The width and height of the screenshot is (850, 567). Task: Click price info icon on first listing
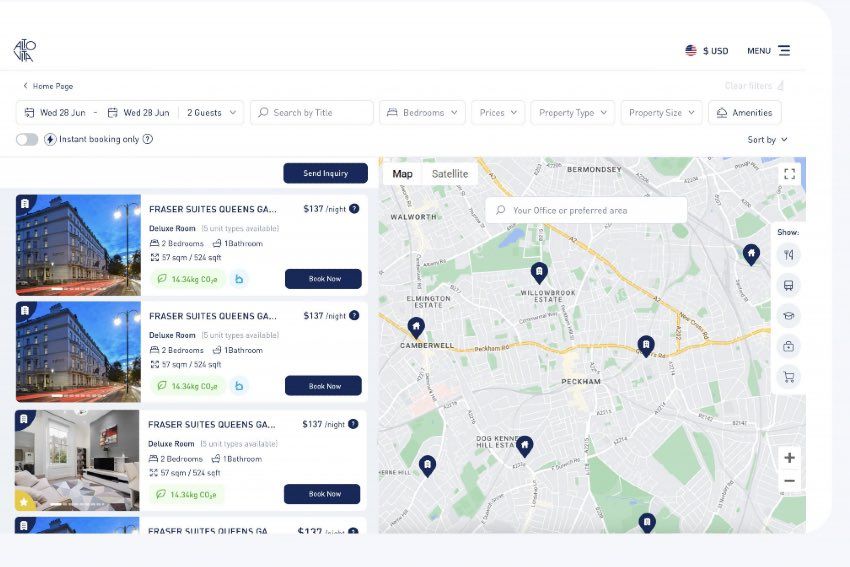coord(354,209)
